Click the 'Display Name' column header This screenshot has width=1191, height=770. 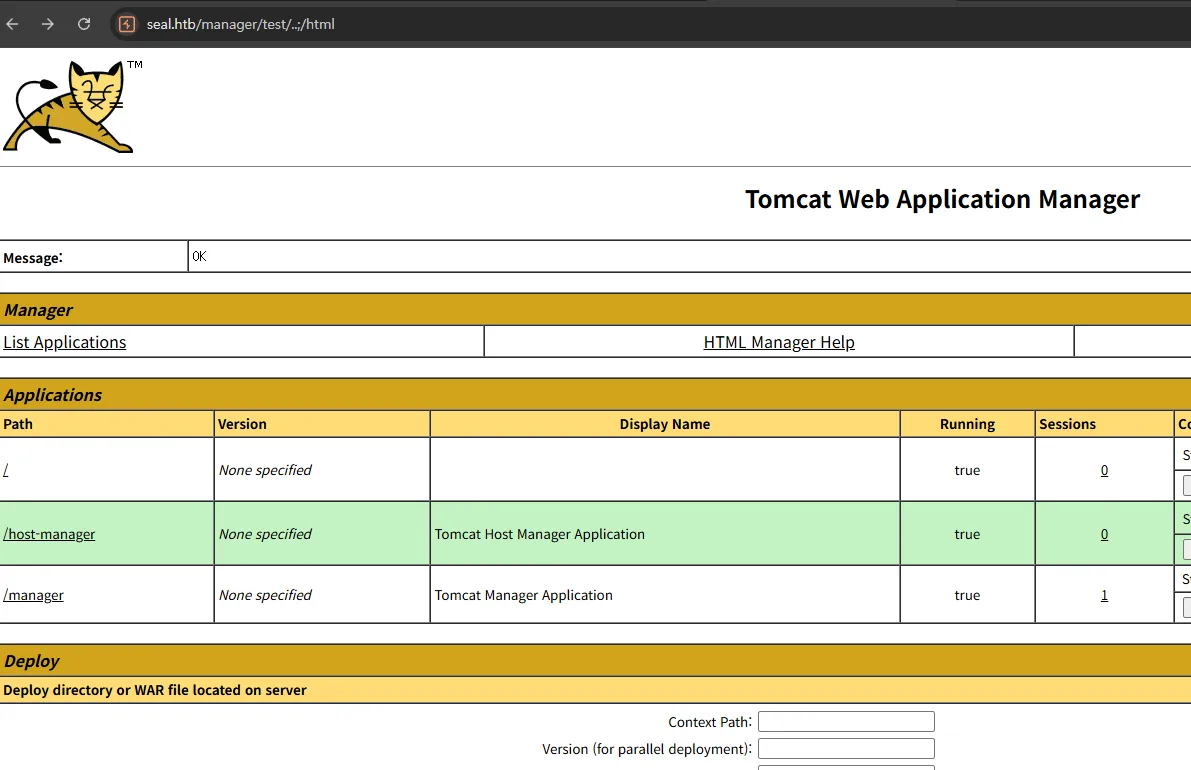pyautogui.click(x=665, y=424)
